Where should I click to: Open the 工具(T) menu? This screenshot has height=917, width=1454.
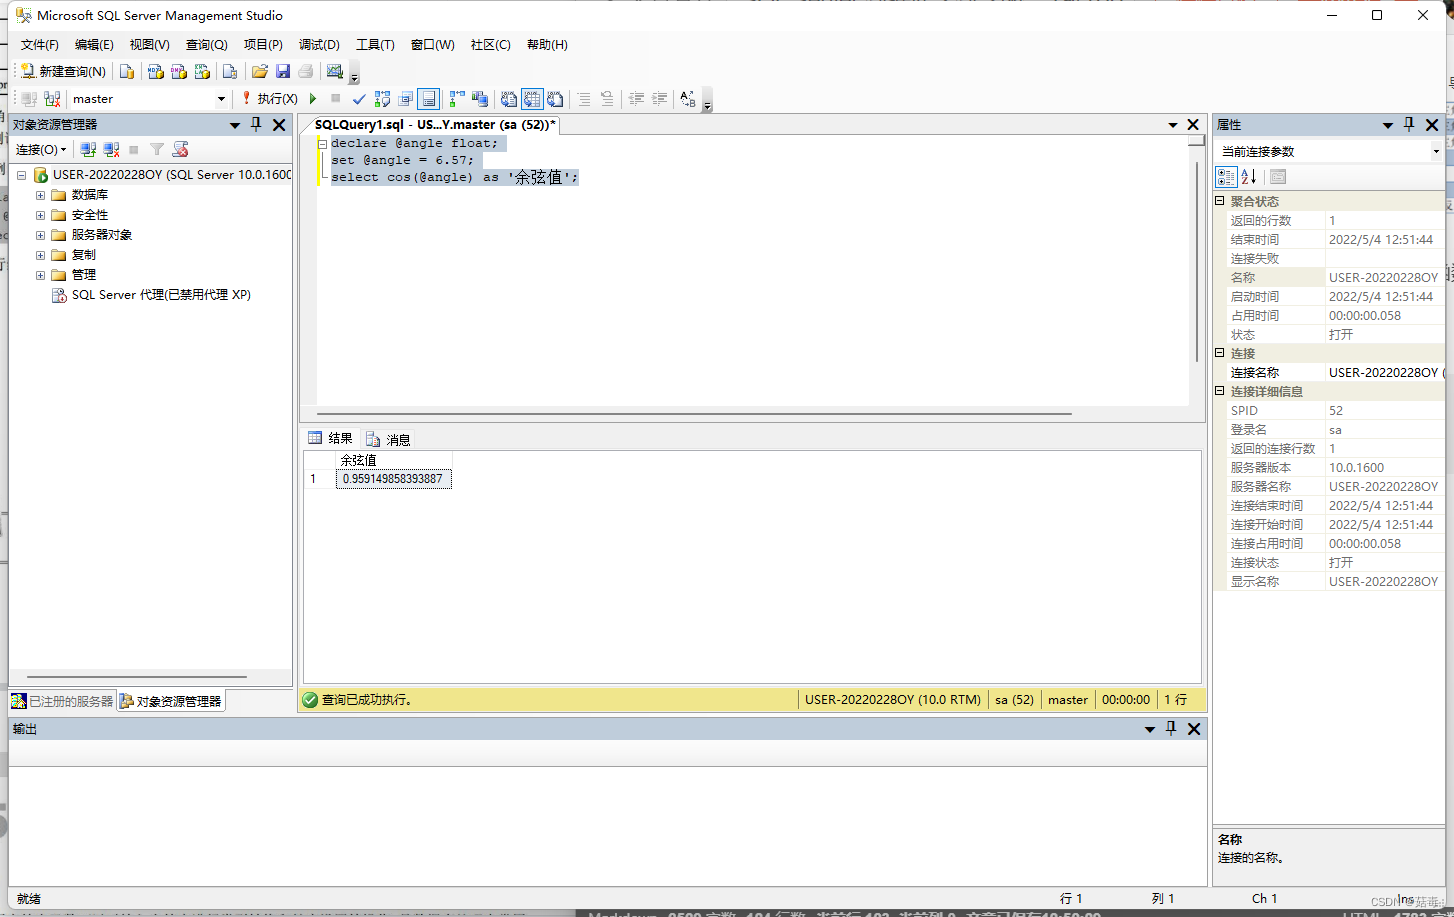coord(375,45)
